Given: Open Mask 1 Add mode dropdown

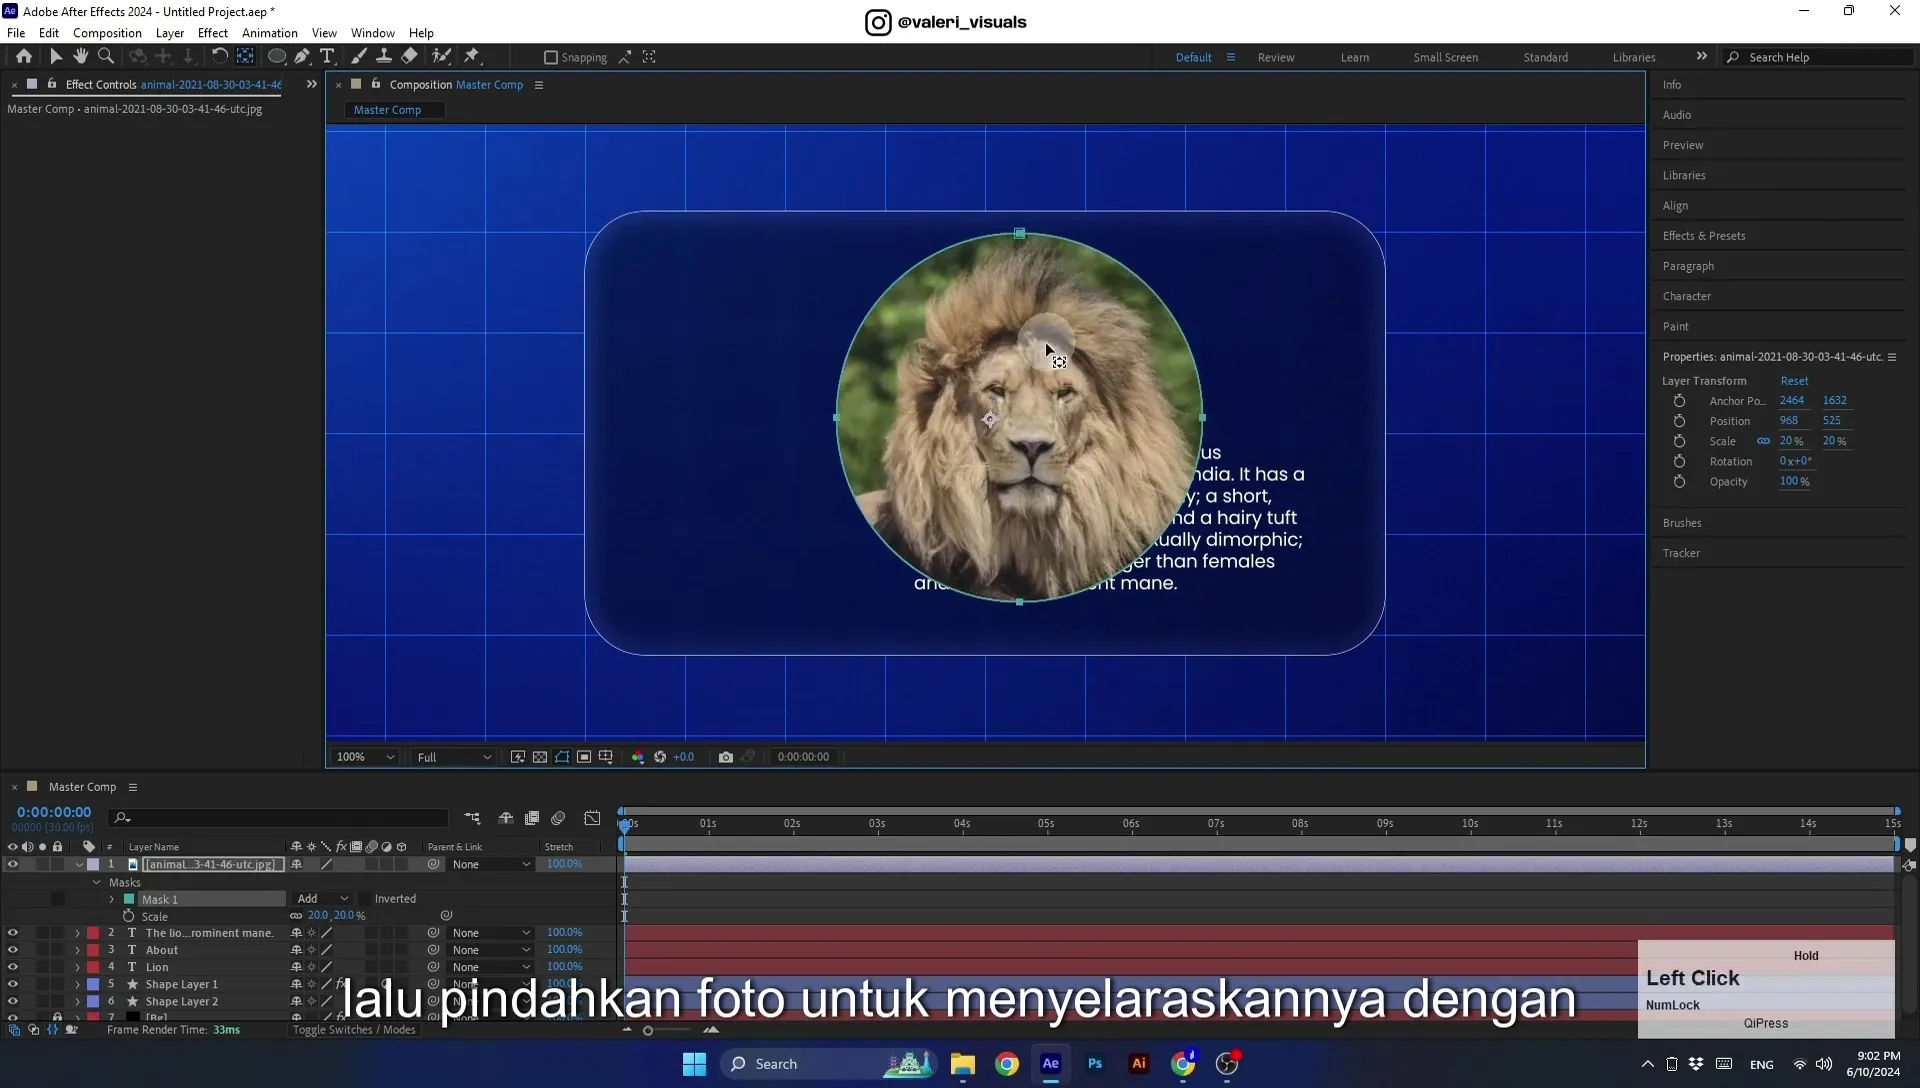Looking at the screenshot, I should (322, 899).
